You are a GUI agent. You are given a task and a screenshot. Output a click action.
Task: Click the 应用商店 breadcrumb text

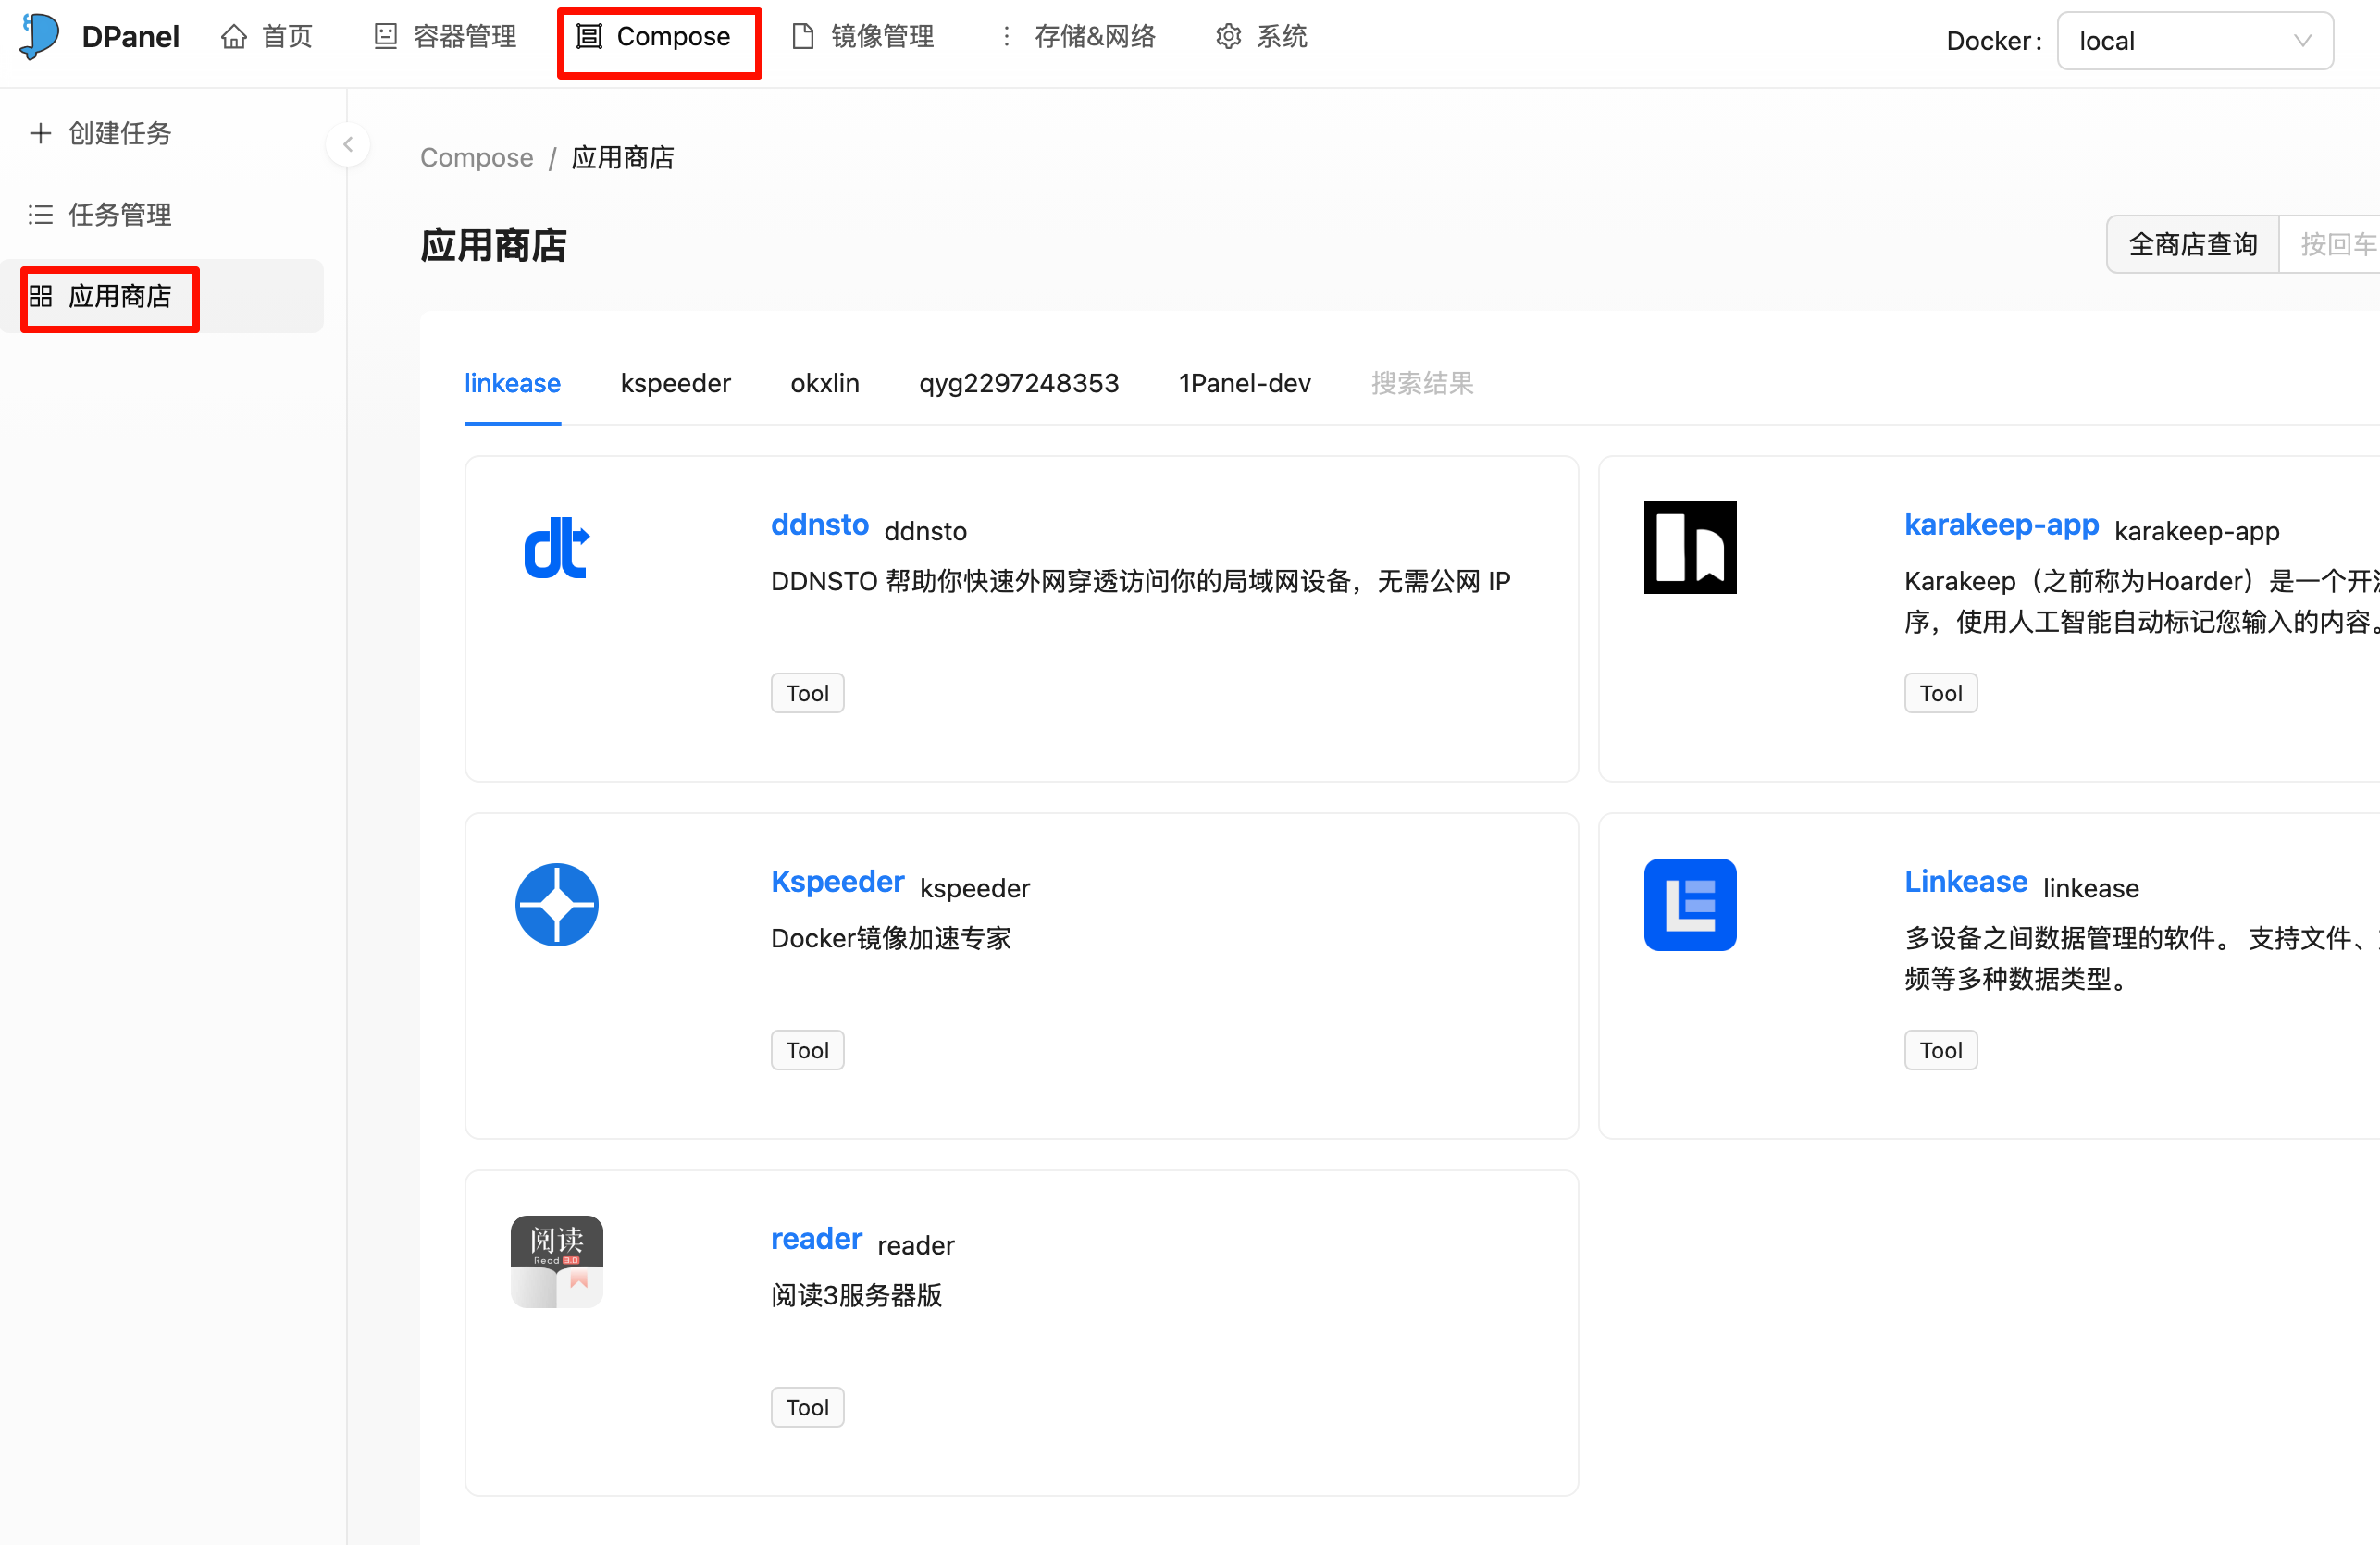tap(623, 157)
